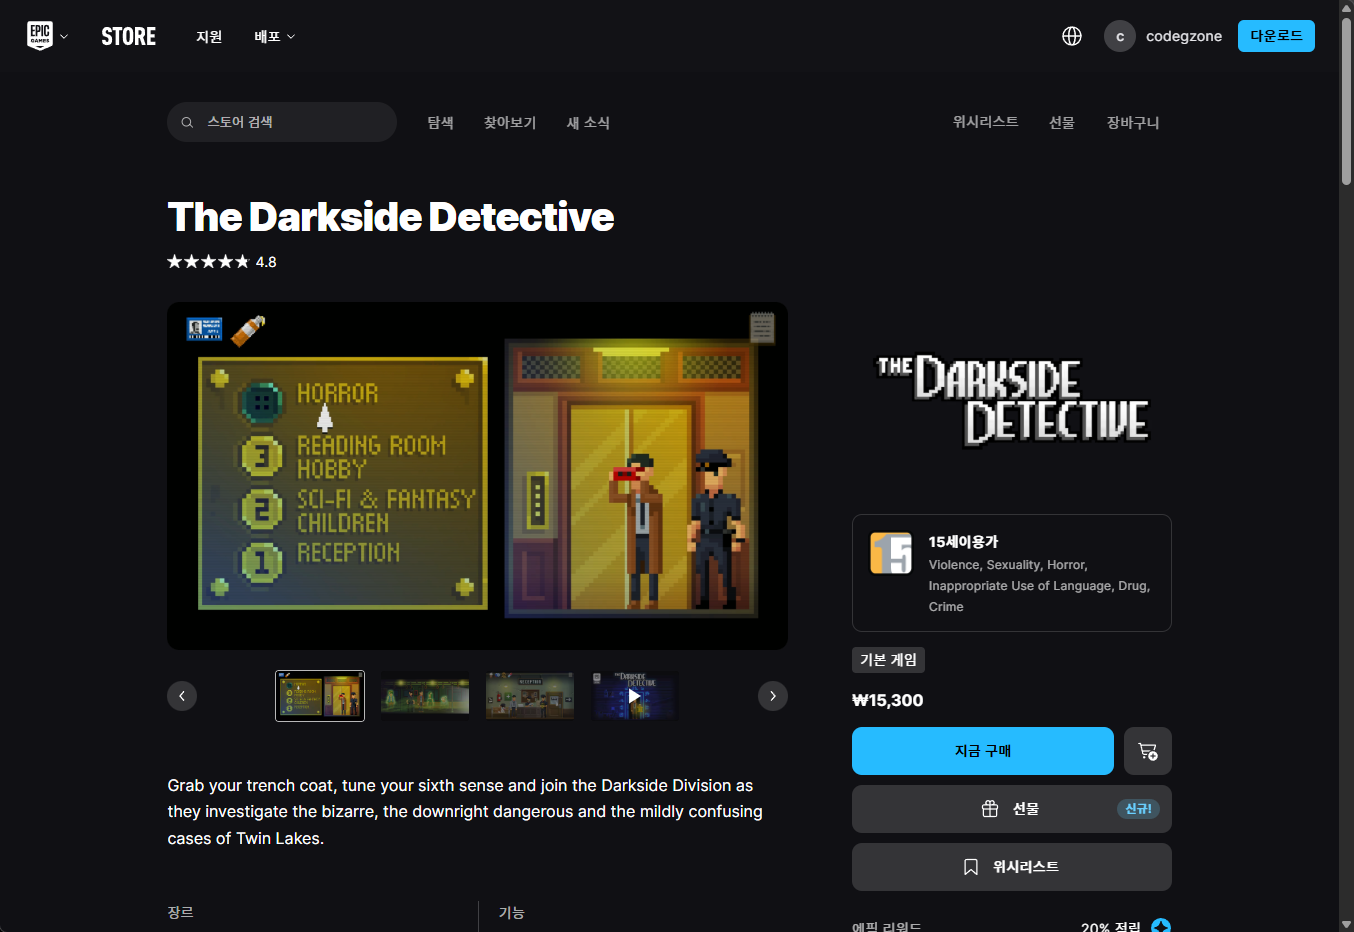Screen dimensions: 1354x932
Task: Click the magnifier search icon
Action: coord(187,122)
